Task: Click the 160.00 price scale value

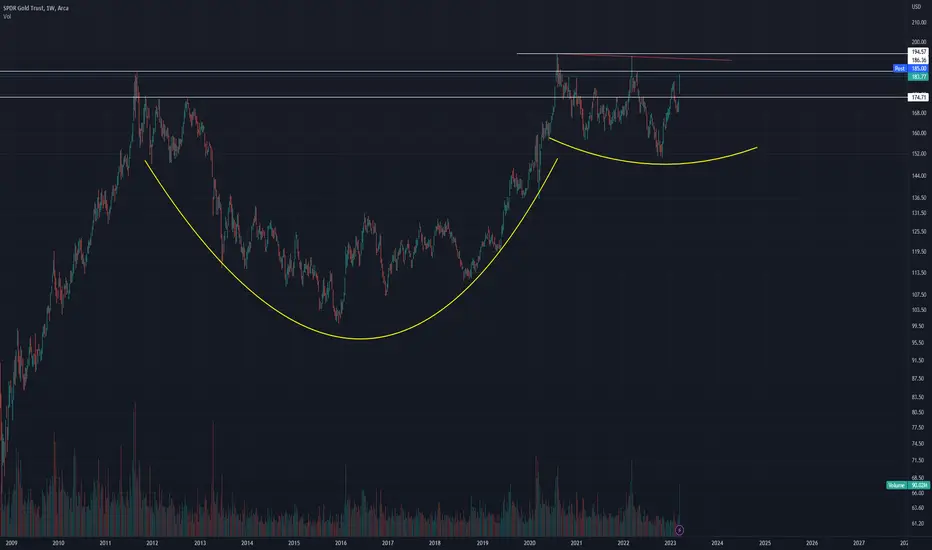Action: 919,133
